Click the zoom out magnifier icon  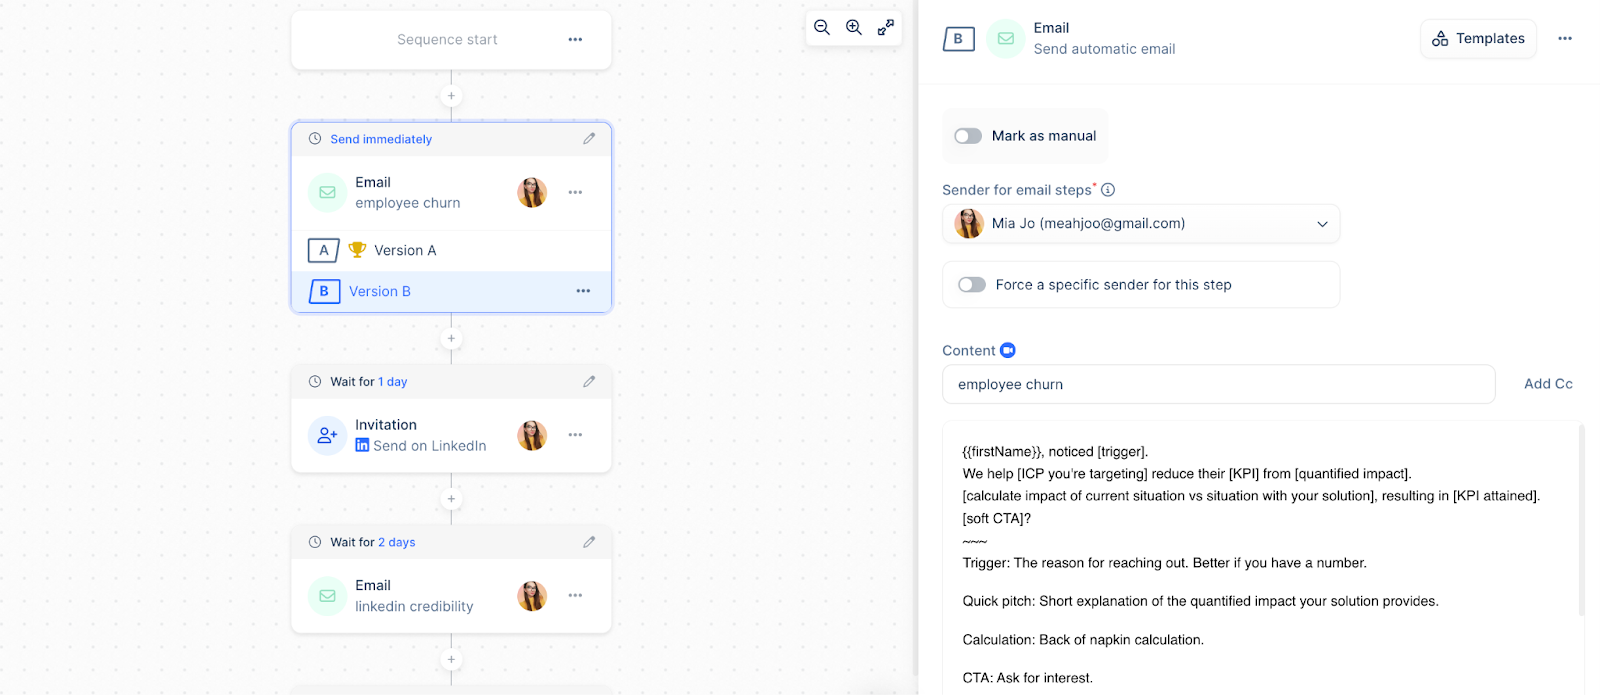[822, 28]
